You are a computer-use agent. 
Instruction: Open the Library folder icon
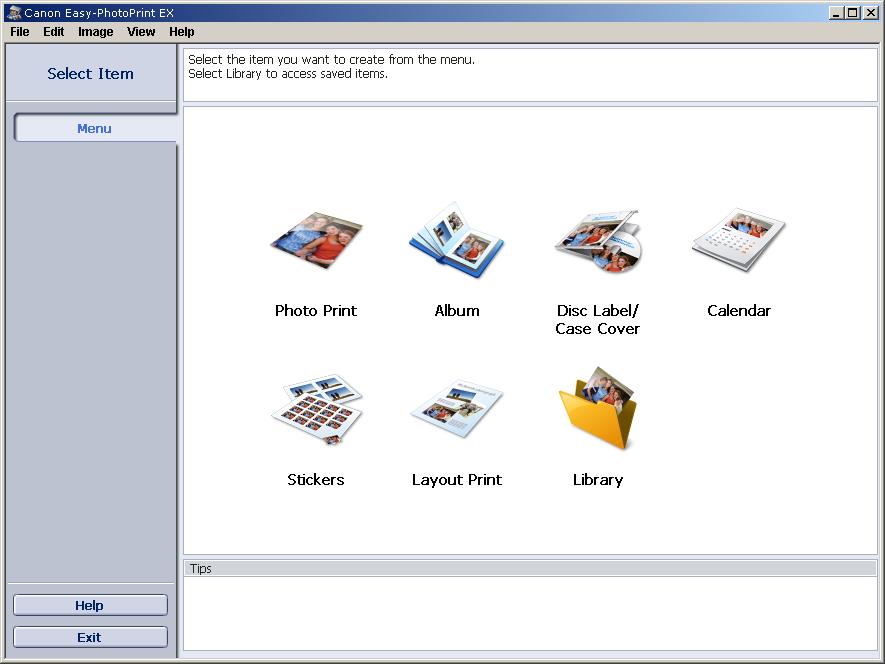coord(598,408)
